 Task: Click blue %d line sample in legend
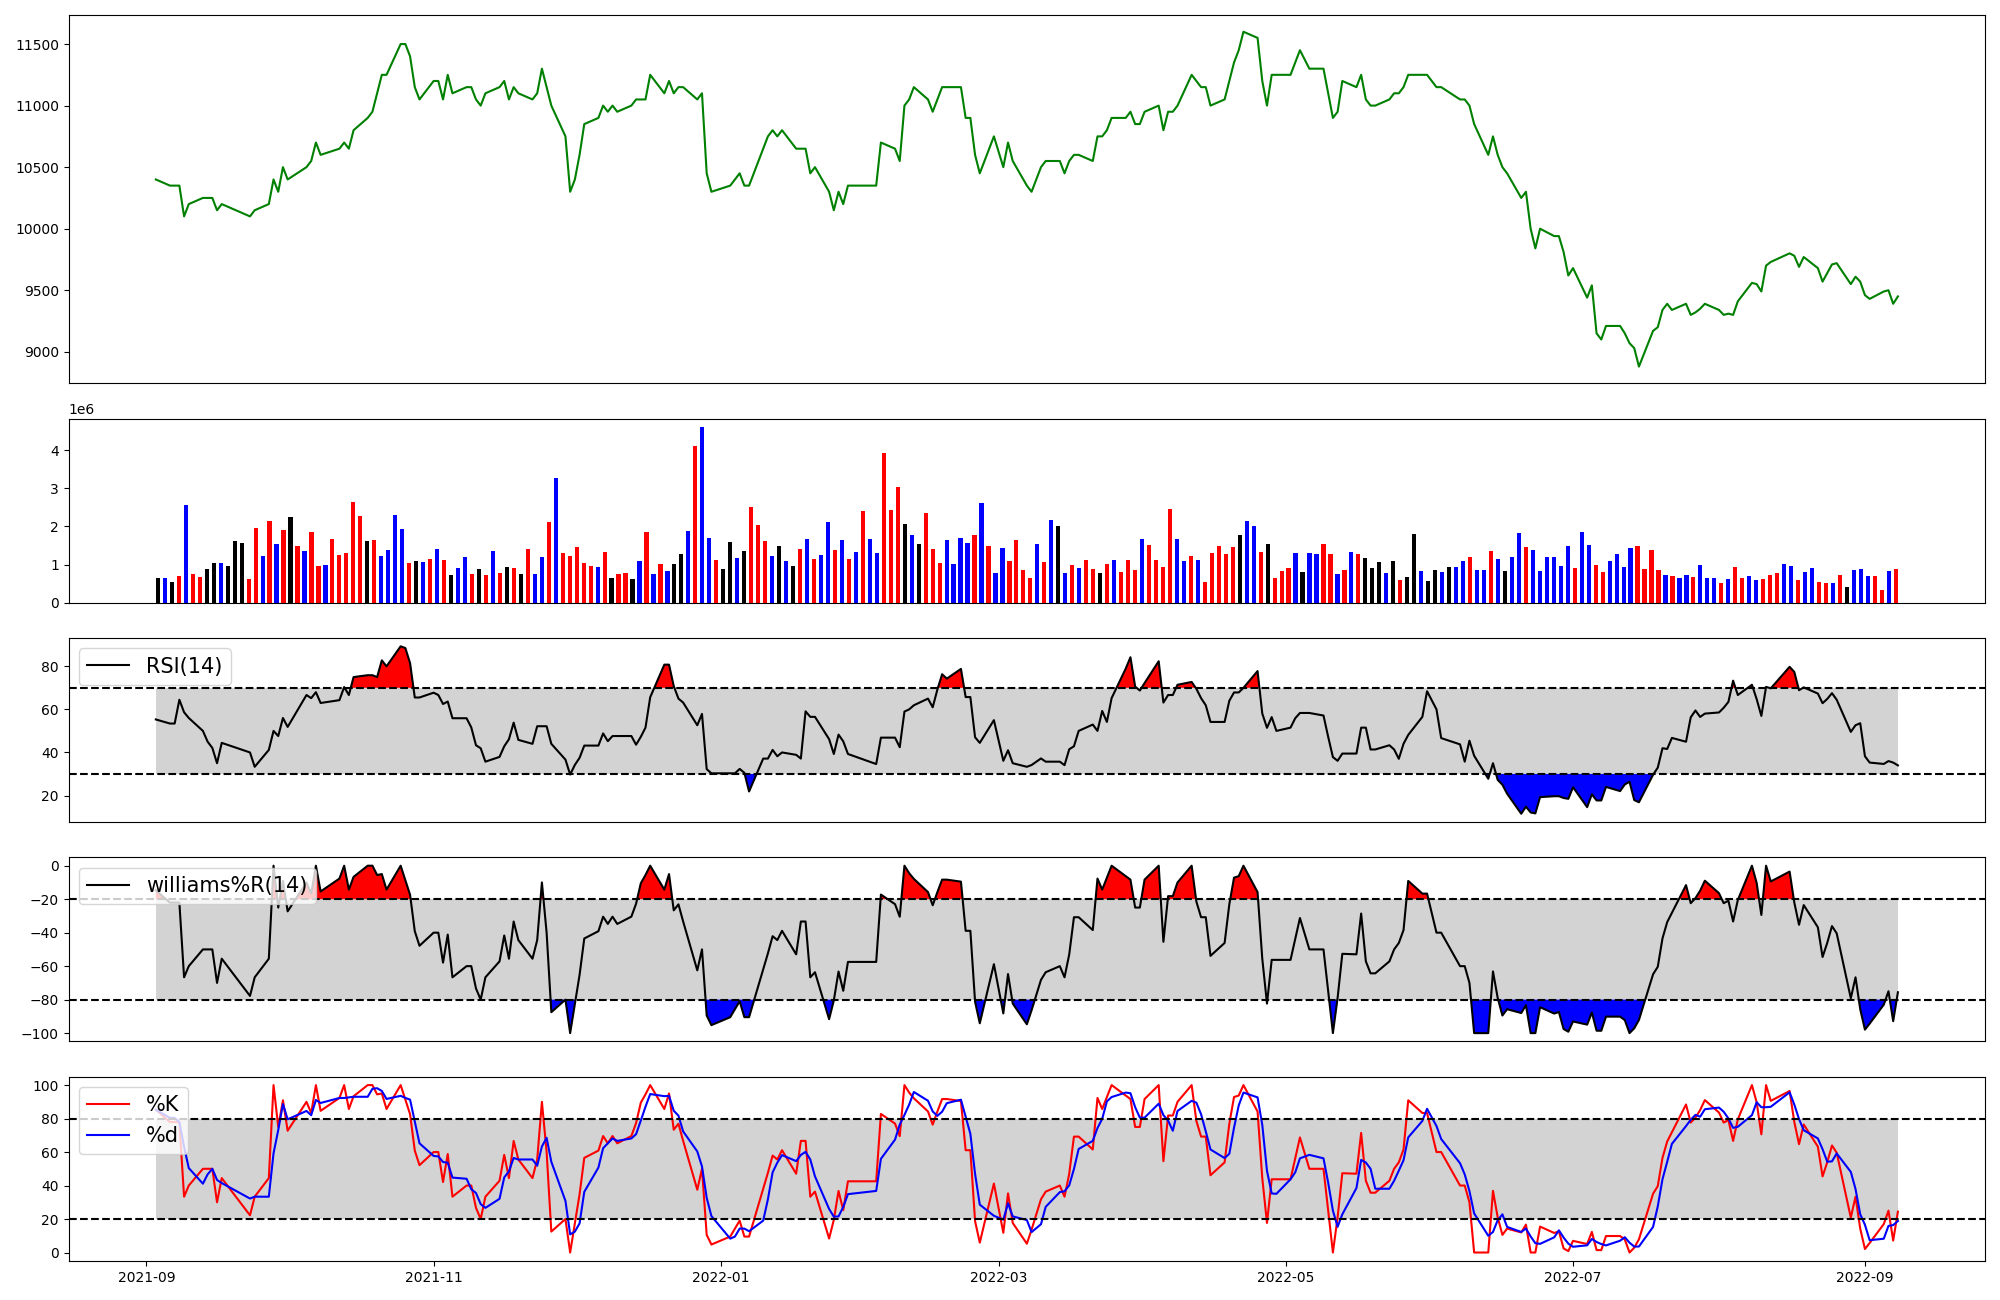(x=109, y=1135)
